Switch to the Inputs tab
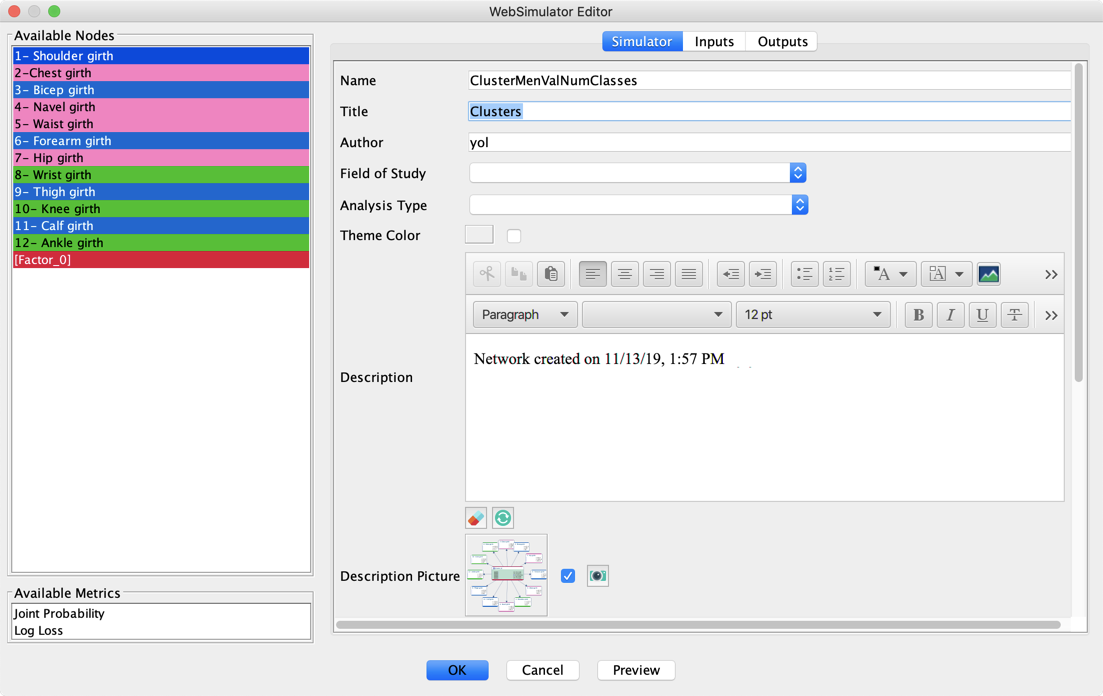 [714, 41]
